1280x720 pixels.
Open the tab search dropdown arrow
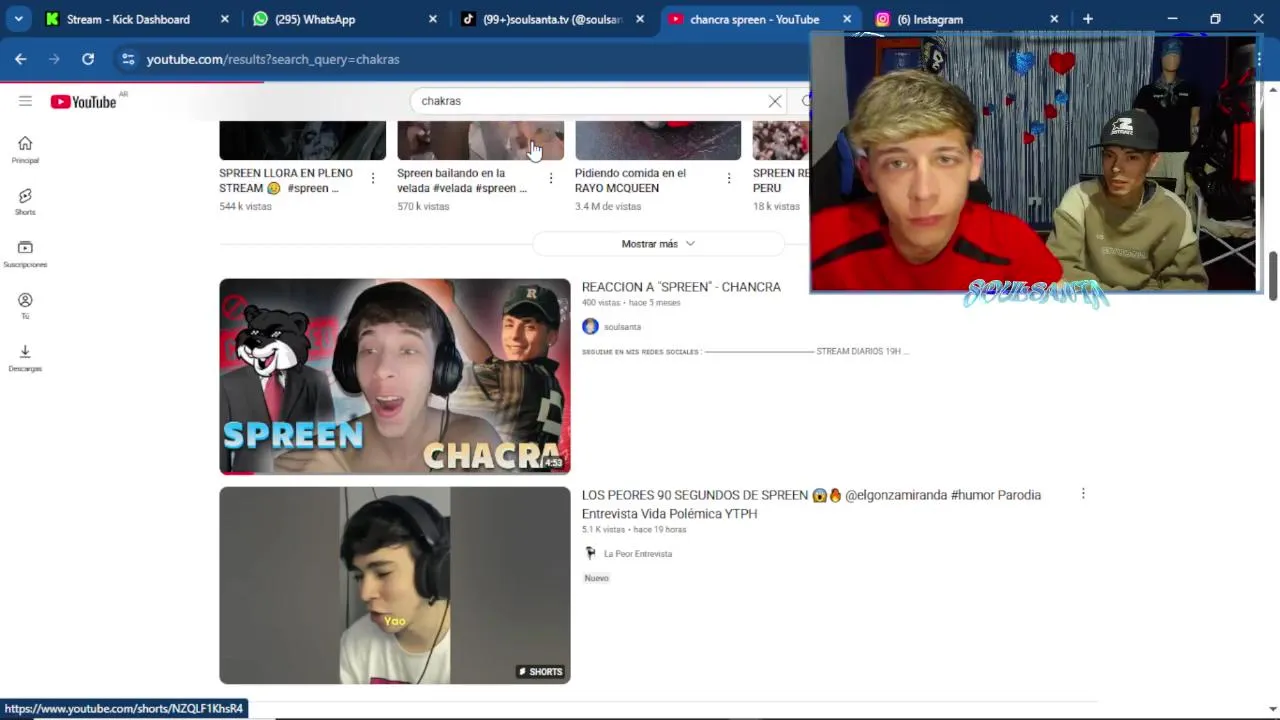(18, 19)
